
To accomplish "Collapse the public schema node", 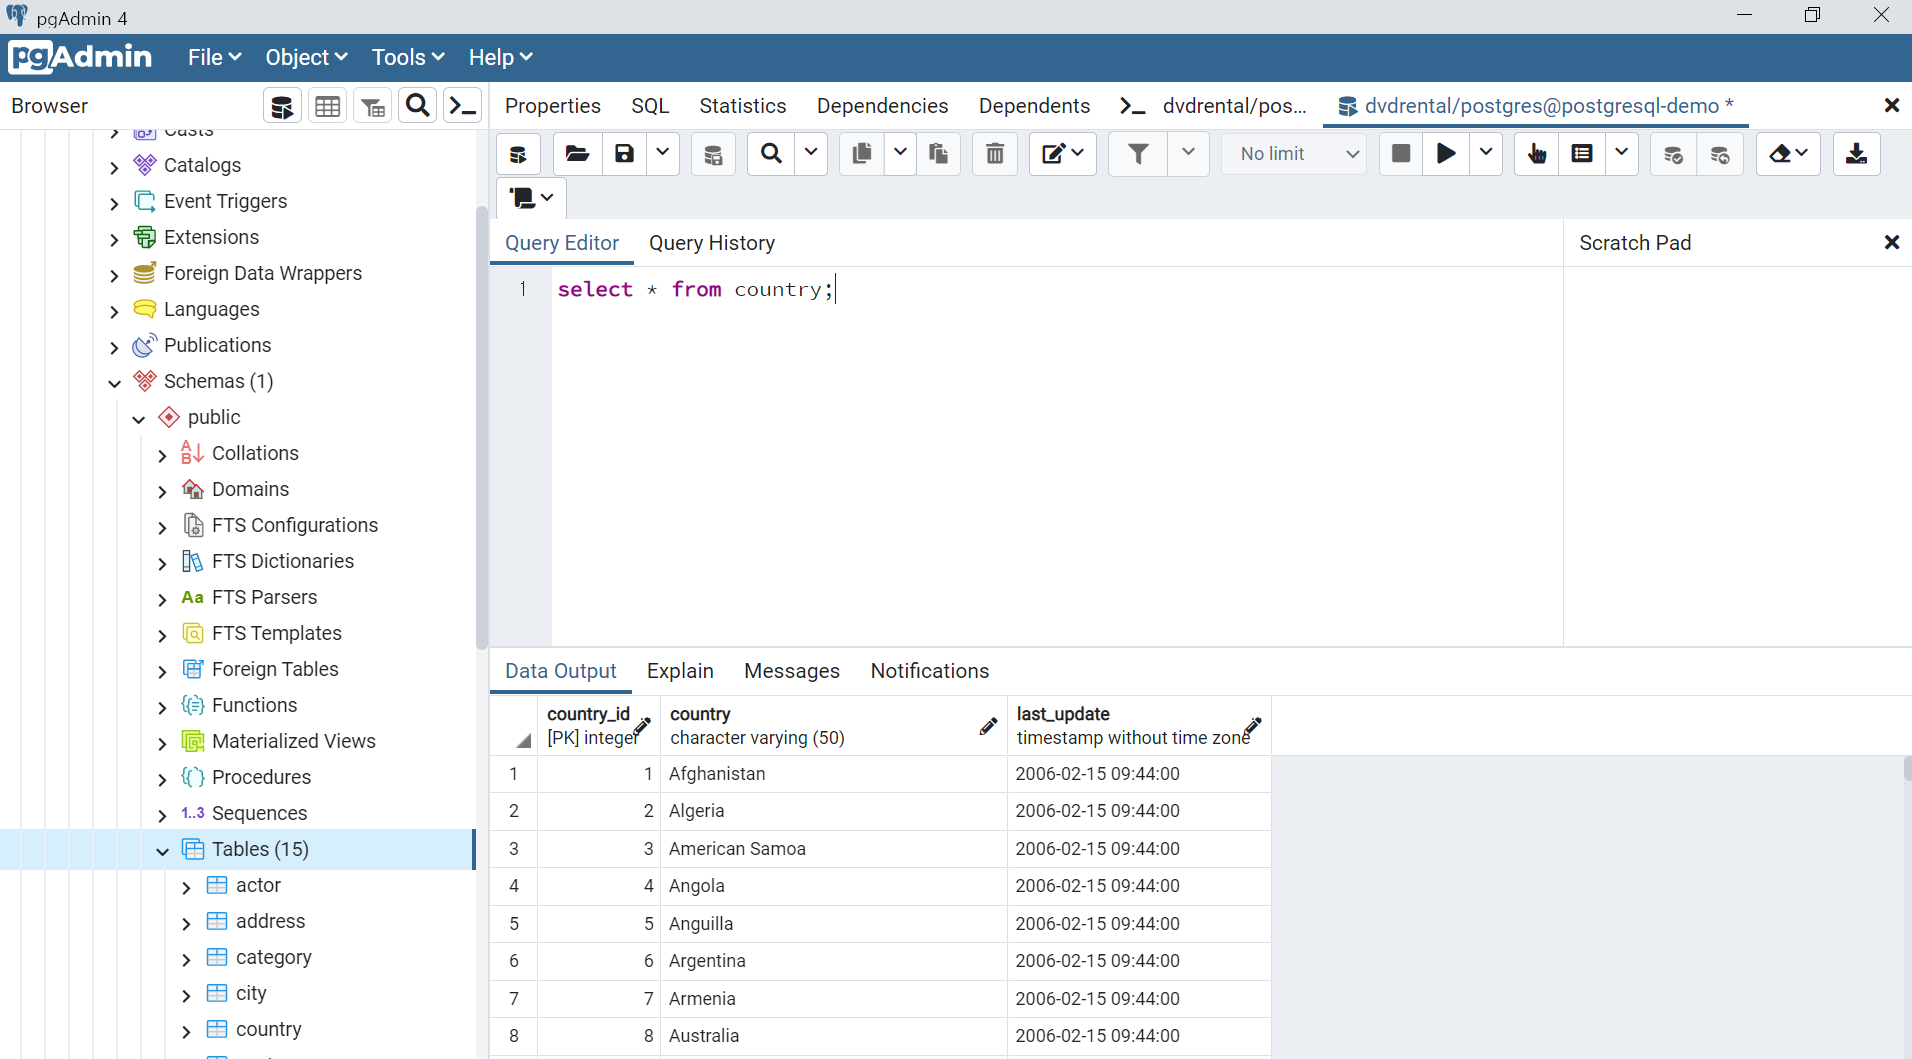I will [139, 419].
